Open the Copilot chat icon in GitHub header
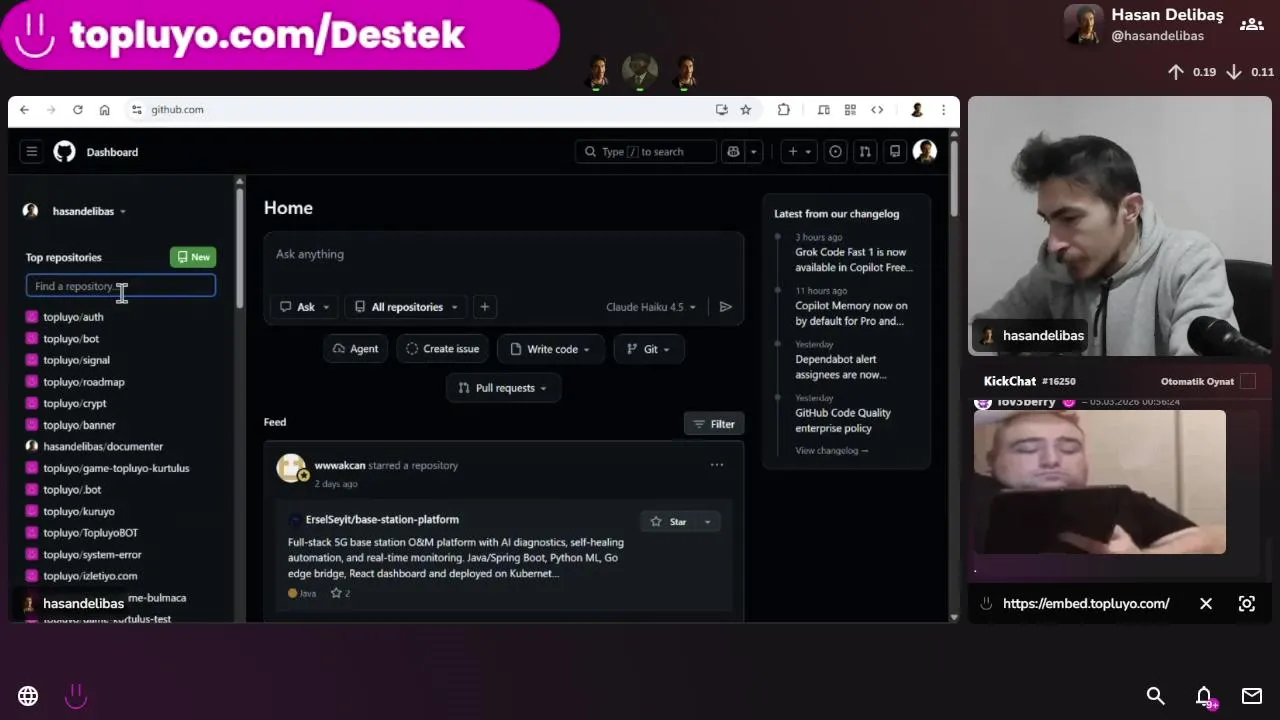 coord(734,152)
